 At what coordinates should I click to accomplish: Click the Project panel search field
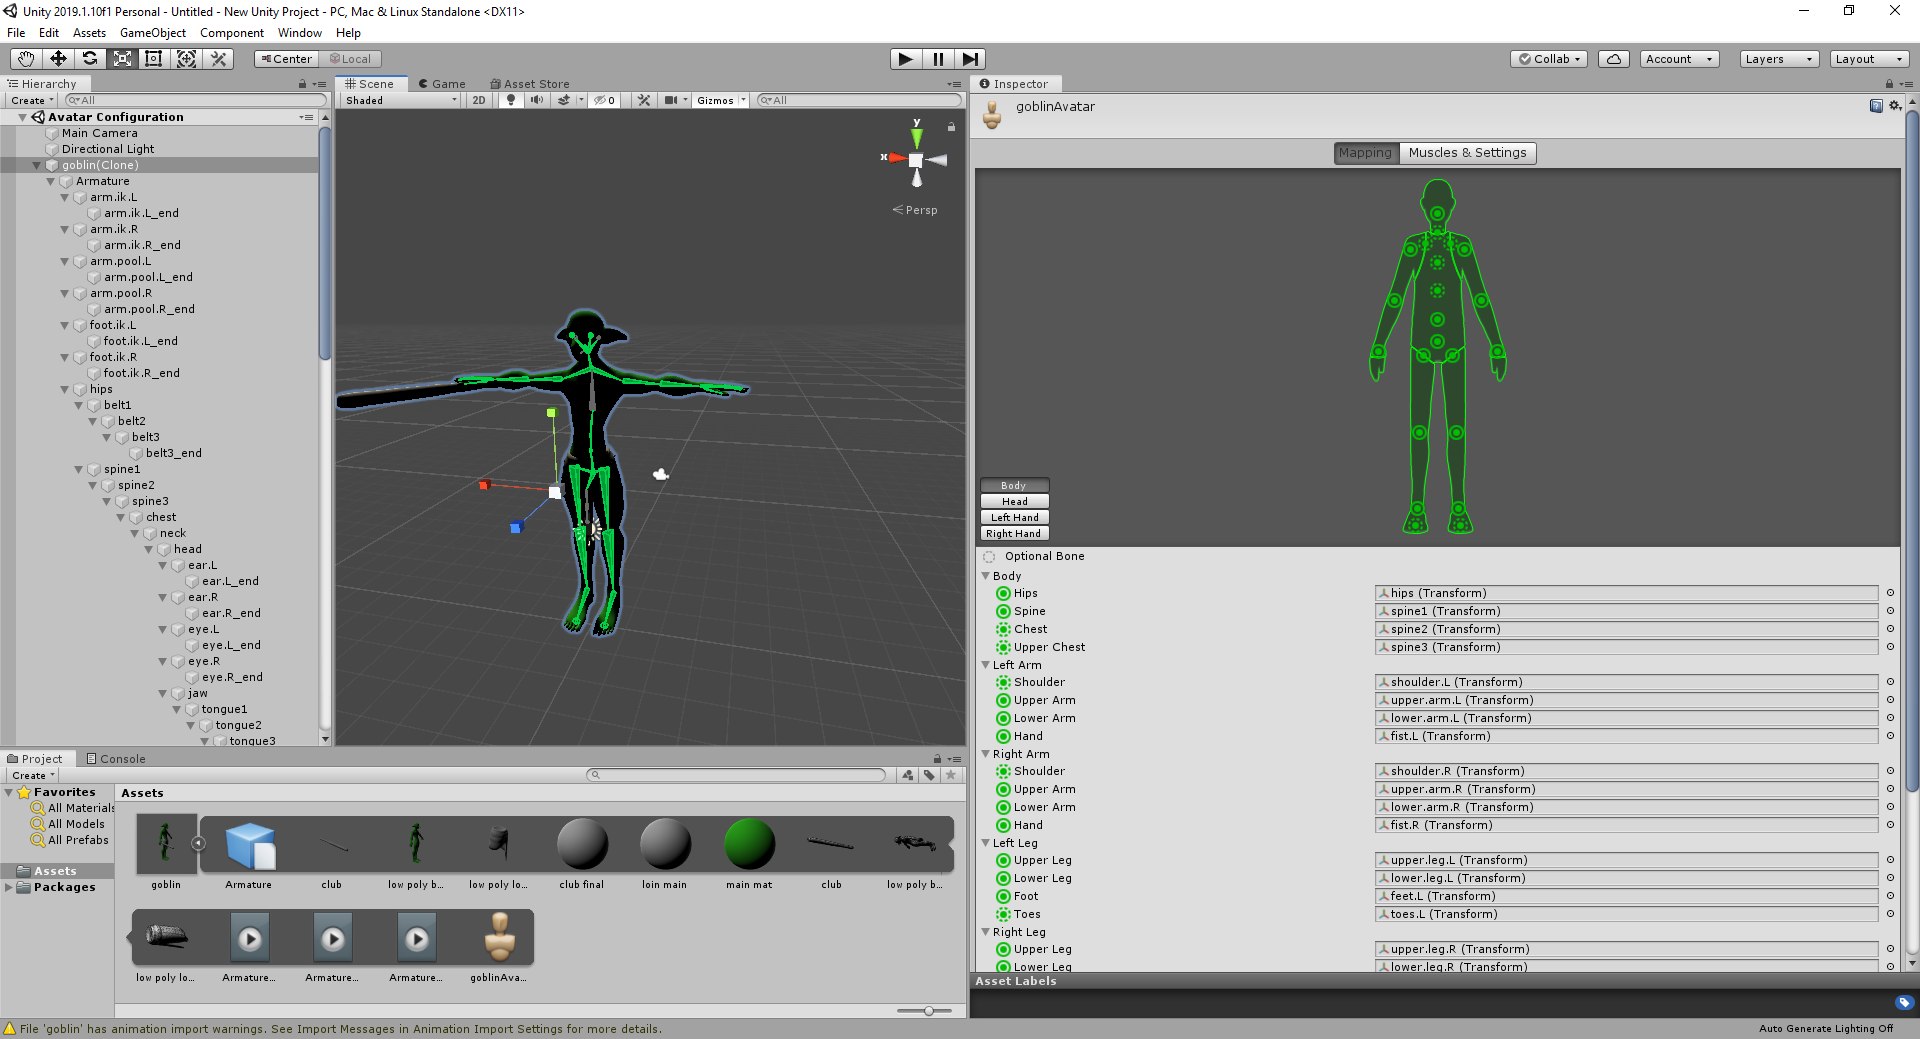click(736, 775)
